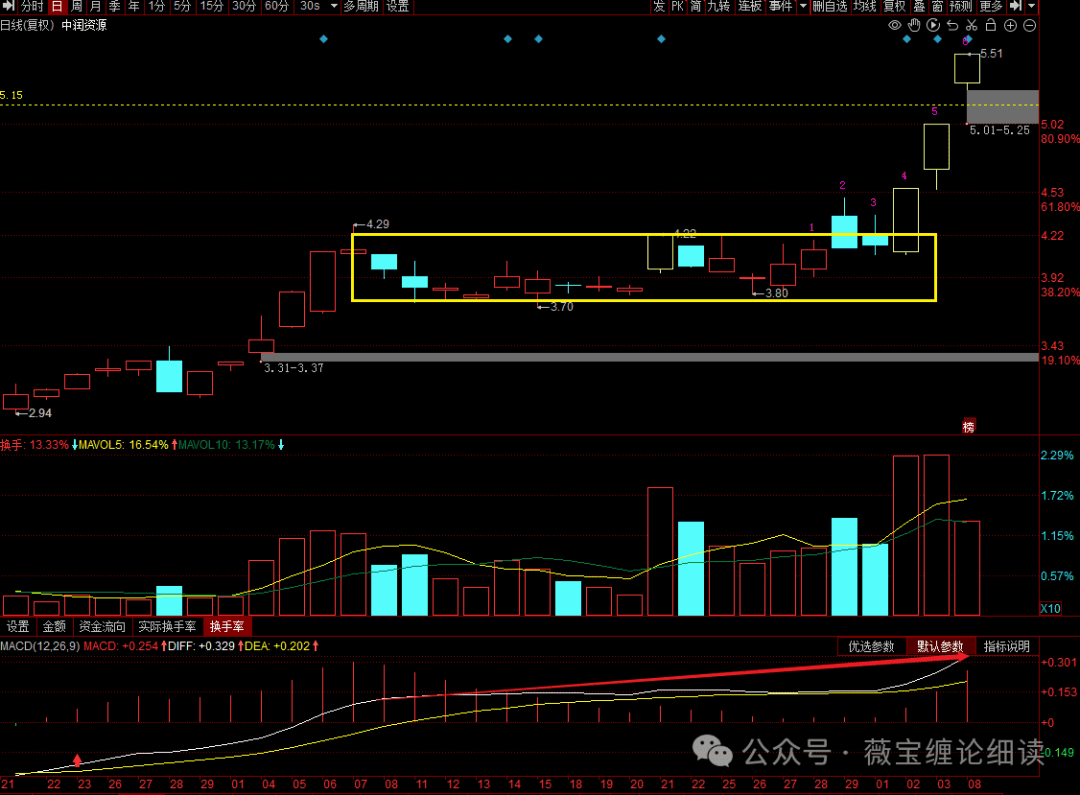Select the 月 monthly period tab

95,6
